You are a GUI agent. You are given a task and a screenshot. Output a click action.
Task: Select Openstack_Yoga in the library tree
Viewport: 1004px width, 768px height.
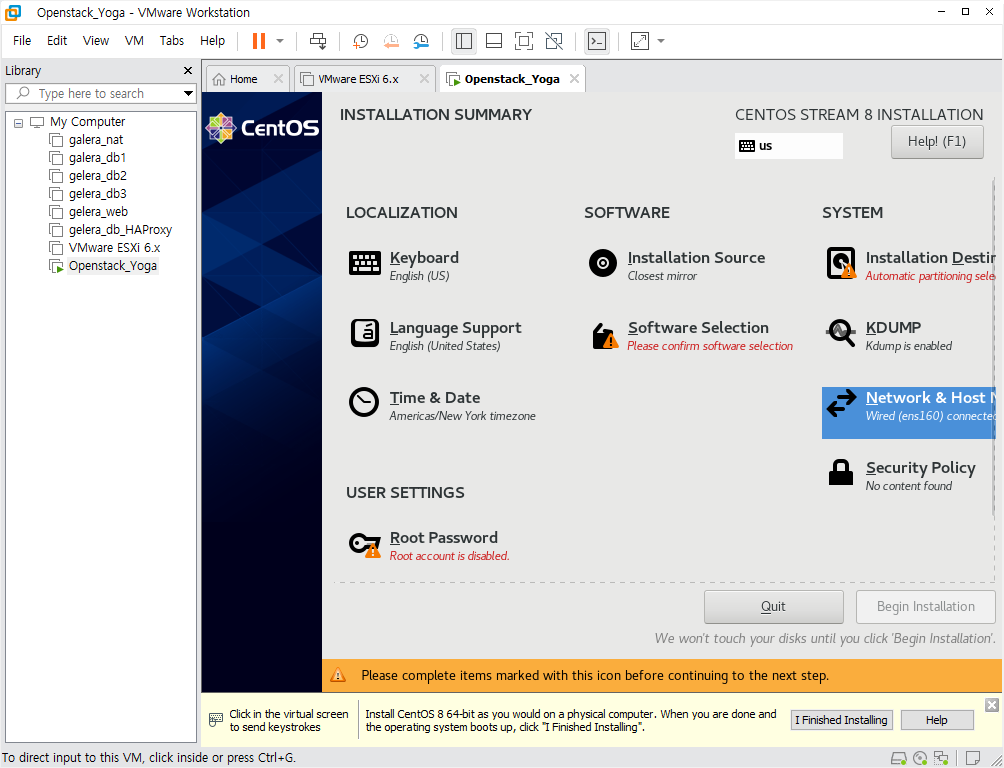(x=113, y=265)
